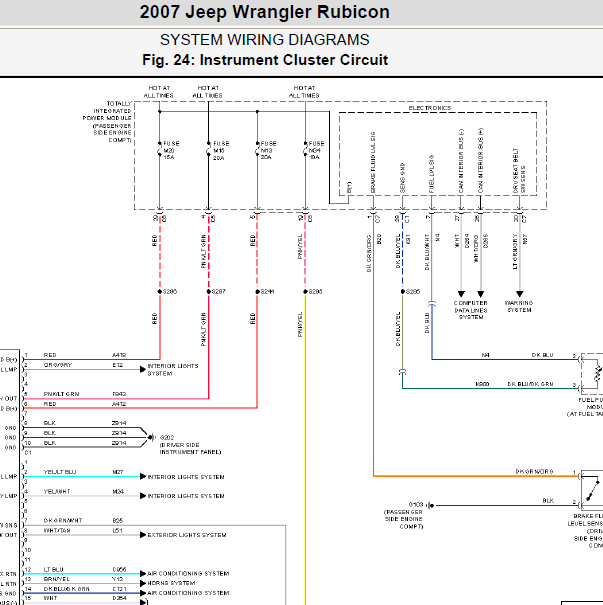This screenshot has width=603, height=605.
Task: Click the 'EXTERIOR LIGHTS SYSTEM' reference
Action: coord(187,535)
